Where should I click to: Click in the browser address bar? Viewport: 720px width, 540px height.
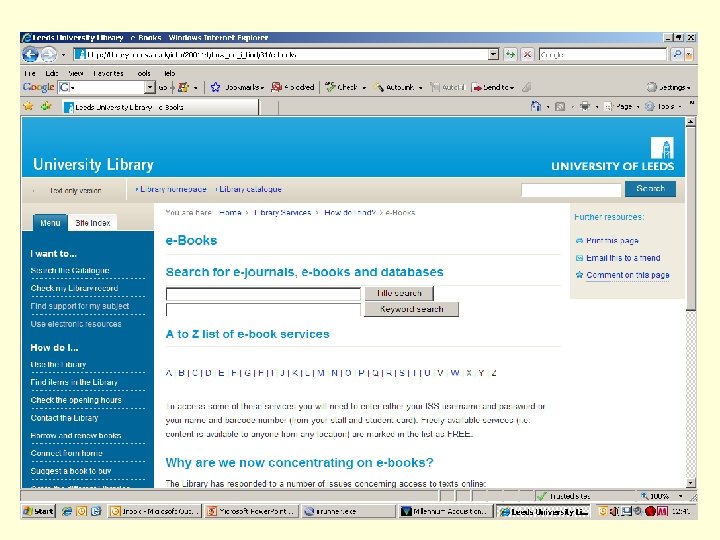pos(281,55)
